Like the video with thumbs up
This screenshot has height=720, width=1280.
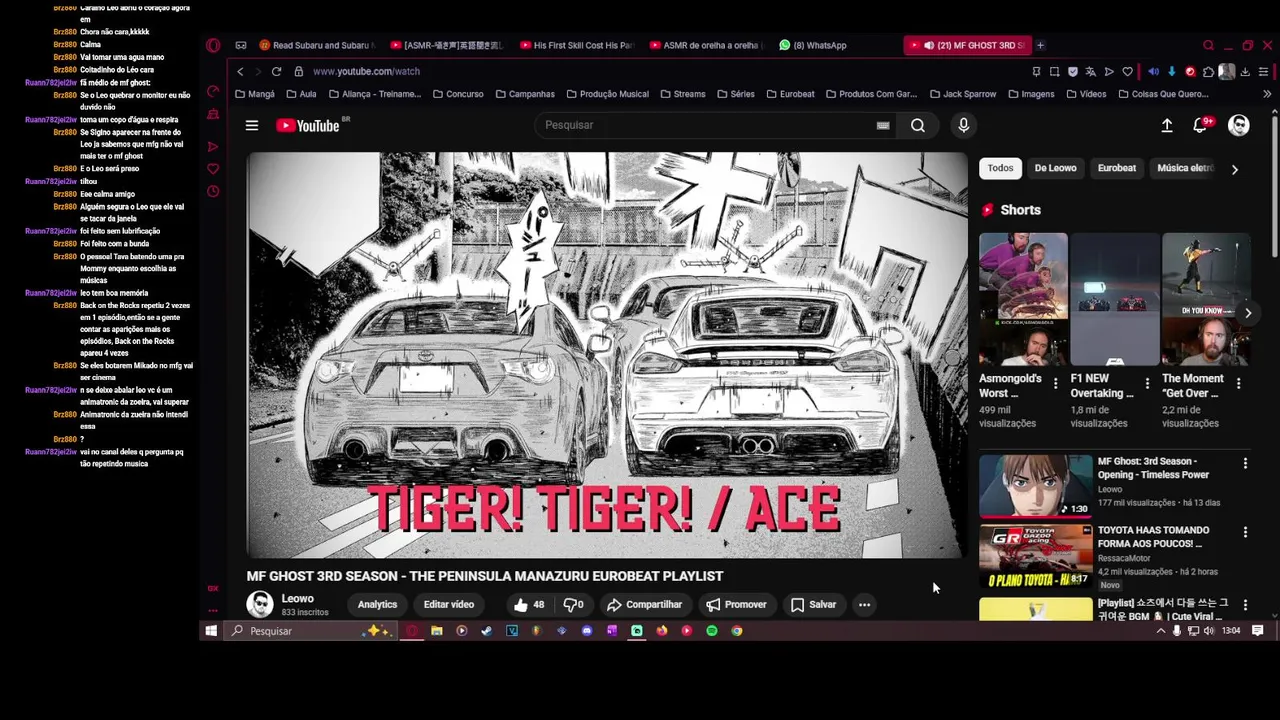pyautogui.click(x=529, y=604)
